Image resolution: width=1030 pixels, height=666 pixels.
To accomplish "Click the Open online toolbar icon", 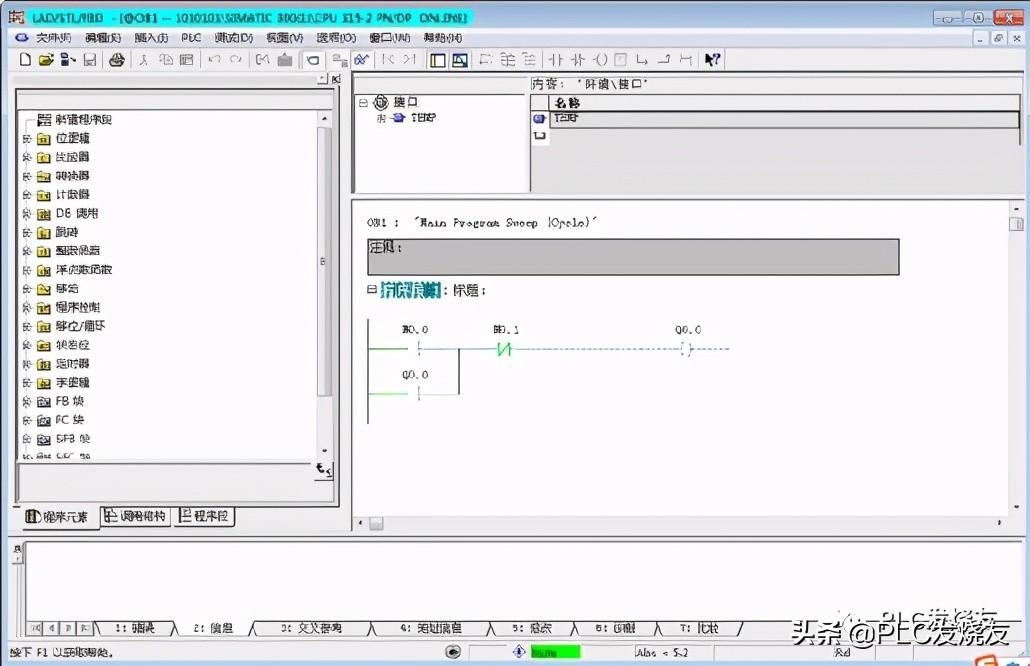I will click(x=68, y=60).
